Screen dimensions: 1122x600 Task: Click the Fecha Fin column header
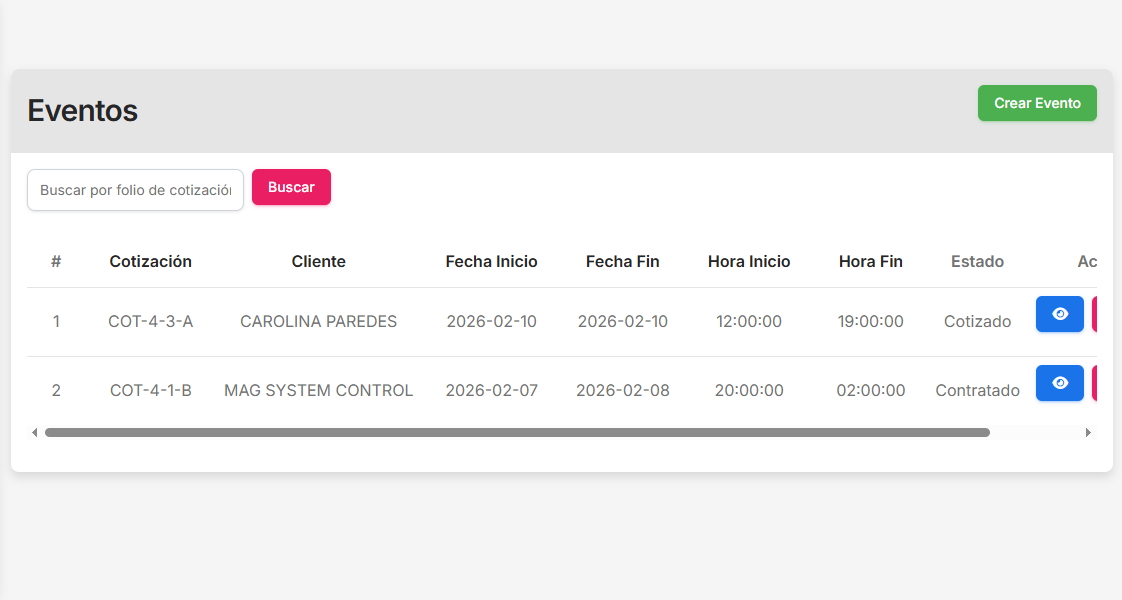tap(623, 262)
